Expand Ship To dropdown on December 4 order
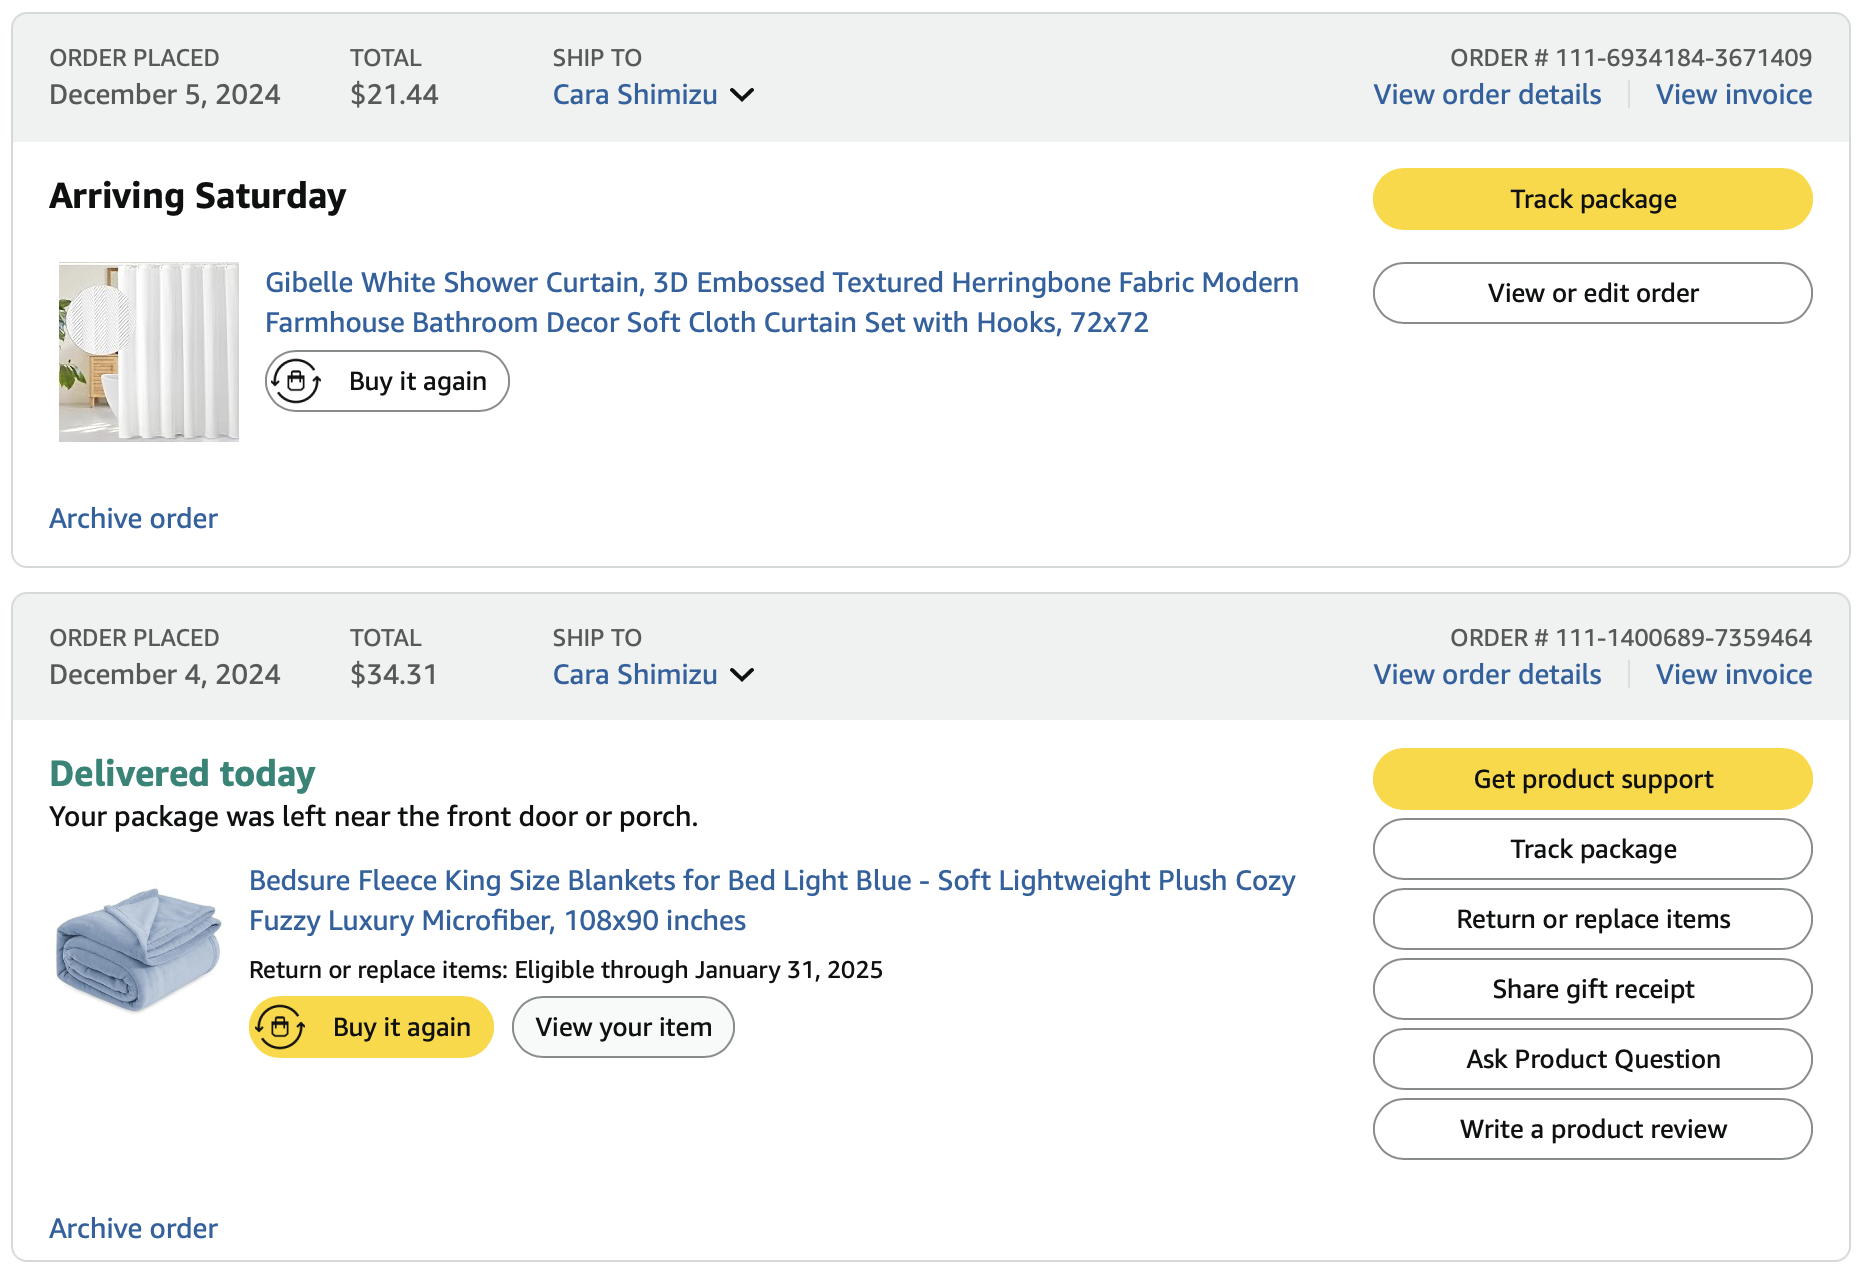The height and width of the screenshot is (1276, 1862). 742,675
